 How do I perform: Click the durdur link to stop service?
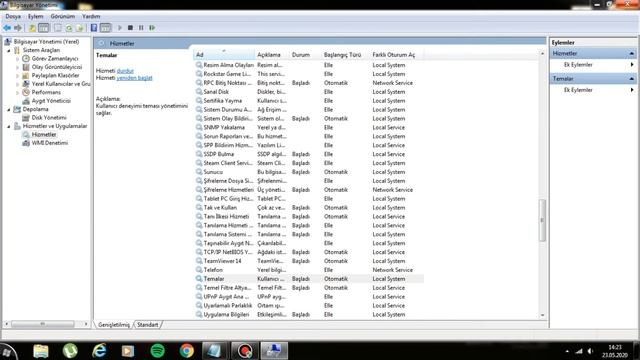click(x=125, y=71)
